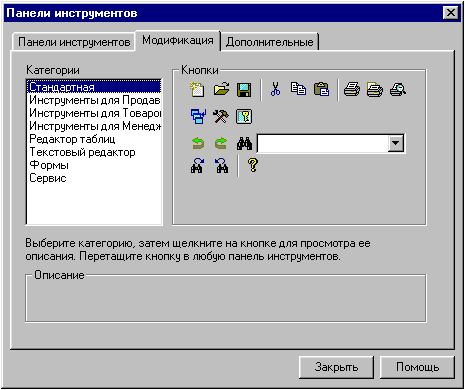Select Инструменты для Менедж category
The height and width of the screenshot is (390, 465).
click(94, 126)
